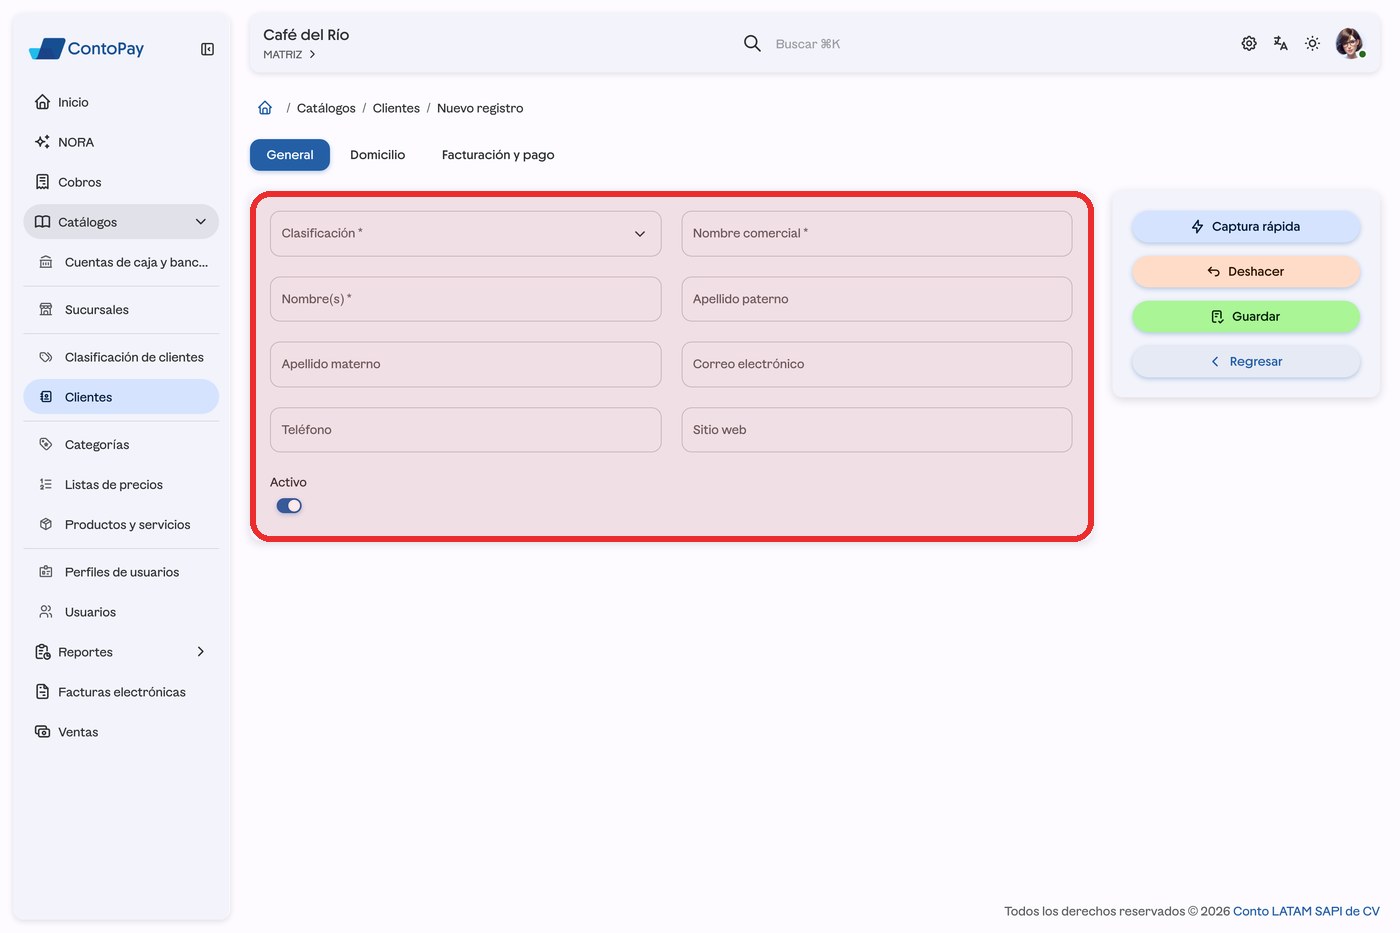
Task: Expand the Reportes submenu chevron
Action: (x=201, y=652)
